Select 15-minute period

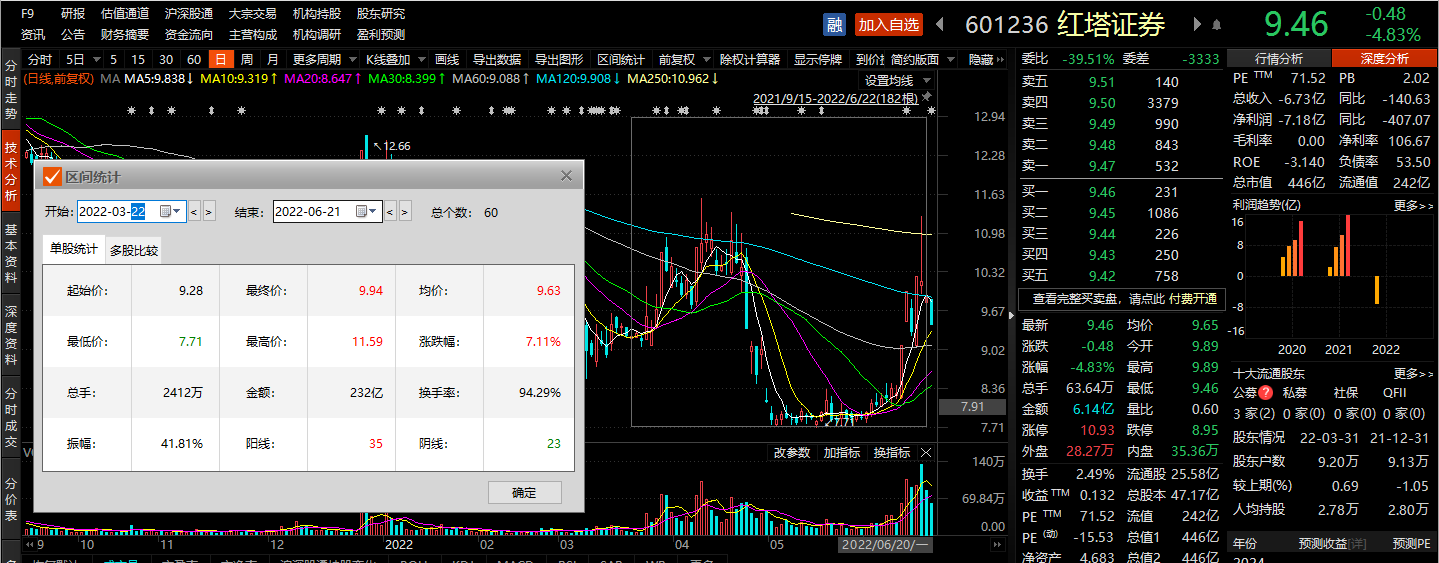[138, 60]
